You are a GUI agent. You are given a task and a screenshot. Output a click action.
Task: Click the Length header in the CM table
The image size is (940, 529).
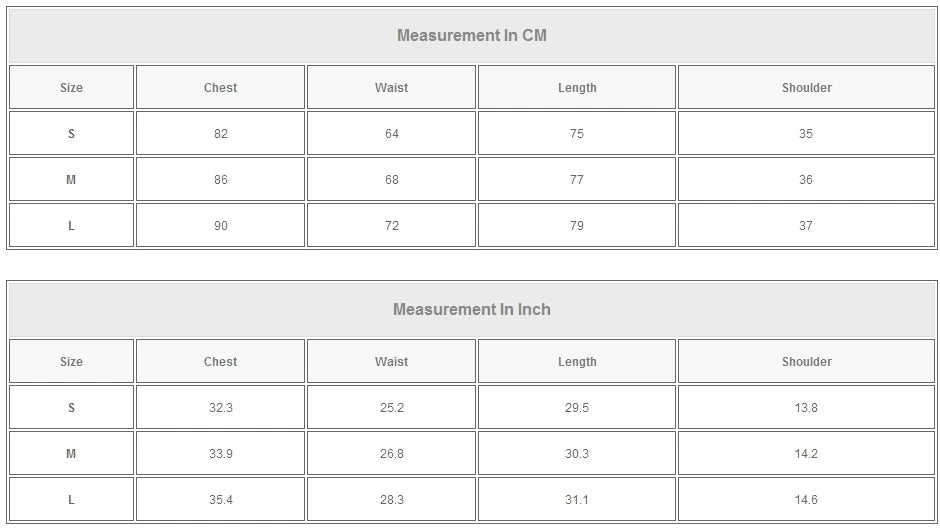(577, 88)
